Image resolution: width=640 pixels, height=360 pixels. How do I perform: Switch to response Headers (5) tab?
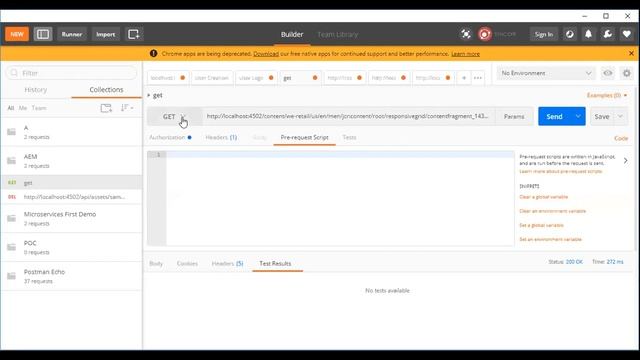click(x=227, y=264)
